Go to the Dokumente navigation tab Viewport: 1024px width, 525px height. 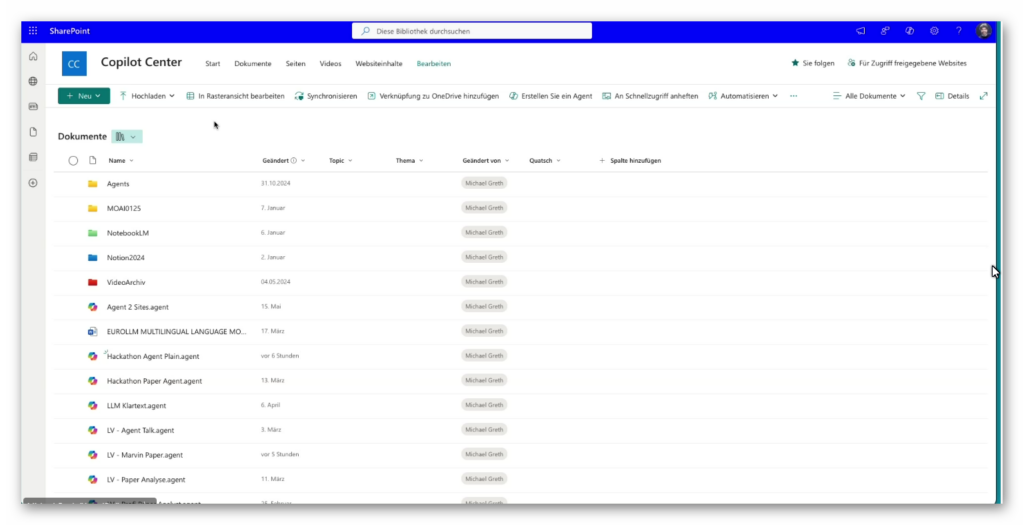[253, 64]
